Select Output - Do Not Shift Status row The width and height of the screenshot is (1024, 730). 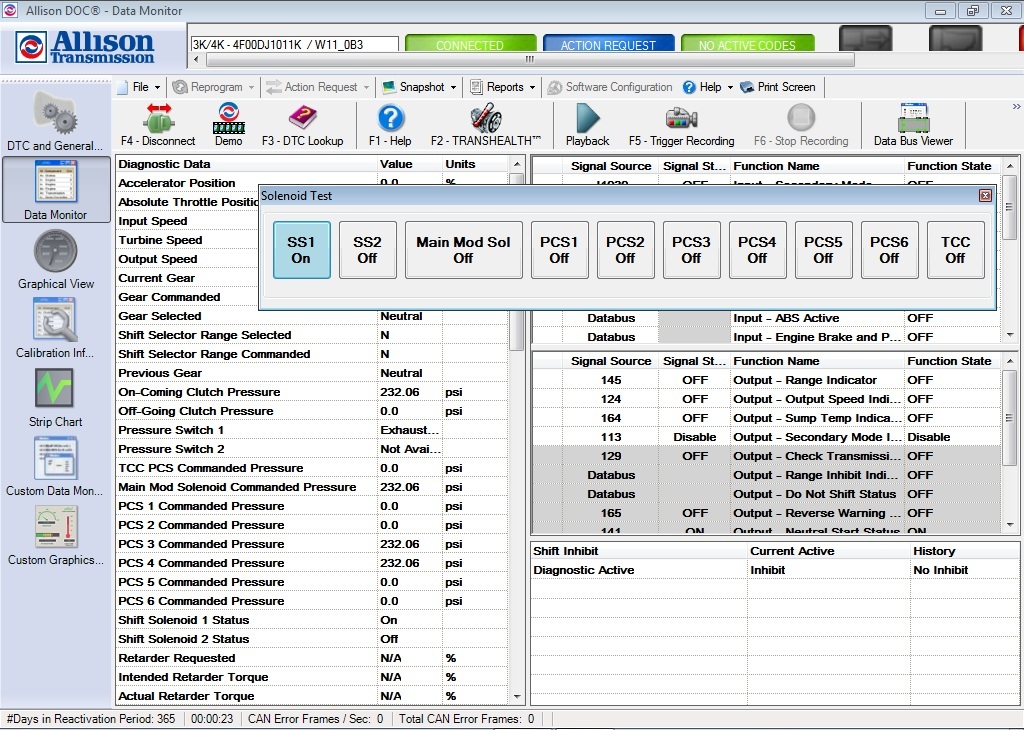pos(767,494)
